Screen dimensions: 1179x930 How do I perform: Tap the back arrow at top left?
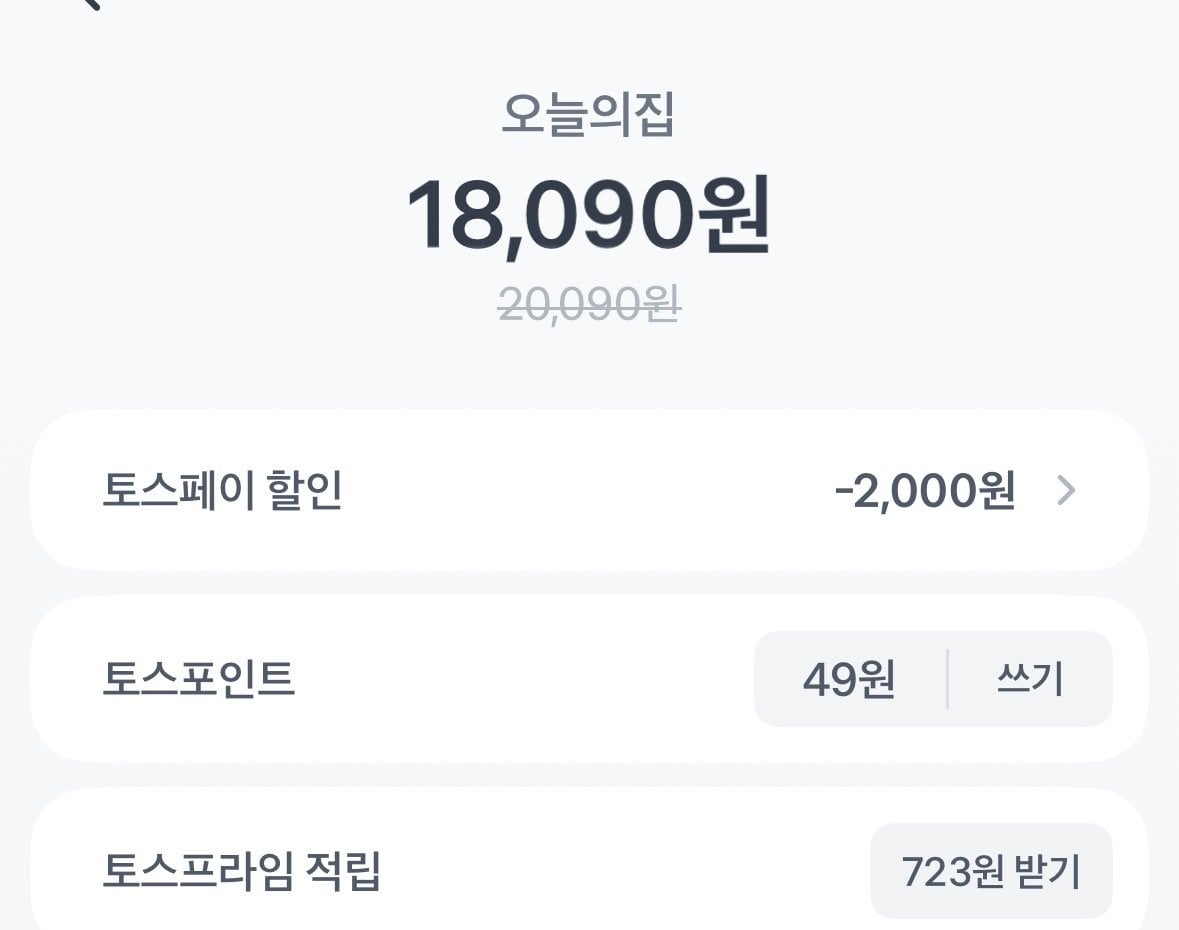[90, 4]
